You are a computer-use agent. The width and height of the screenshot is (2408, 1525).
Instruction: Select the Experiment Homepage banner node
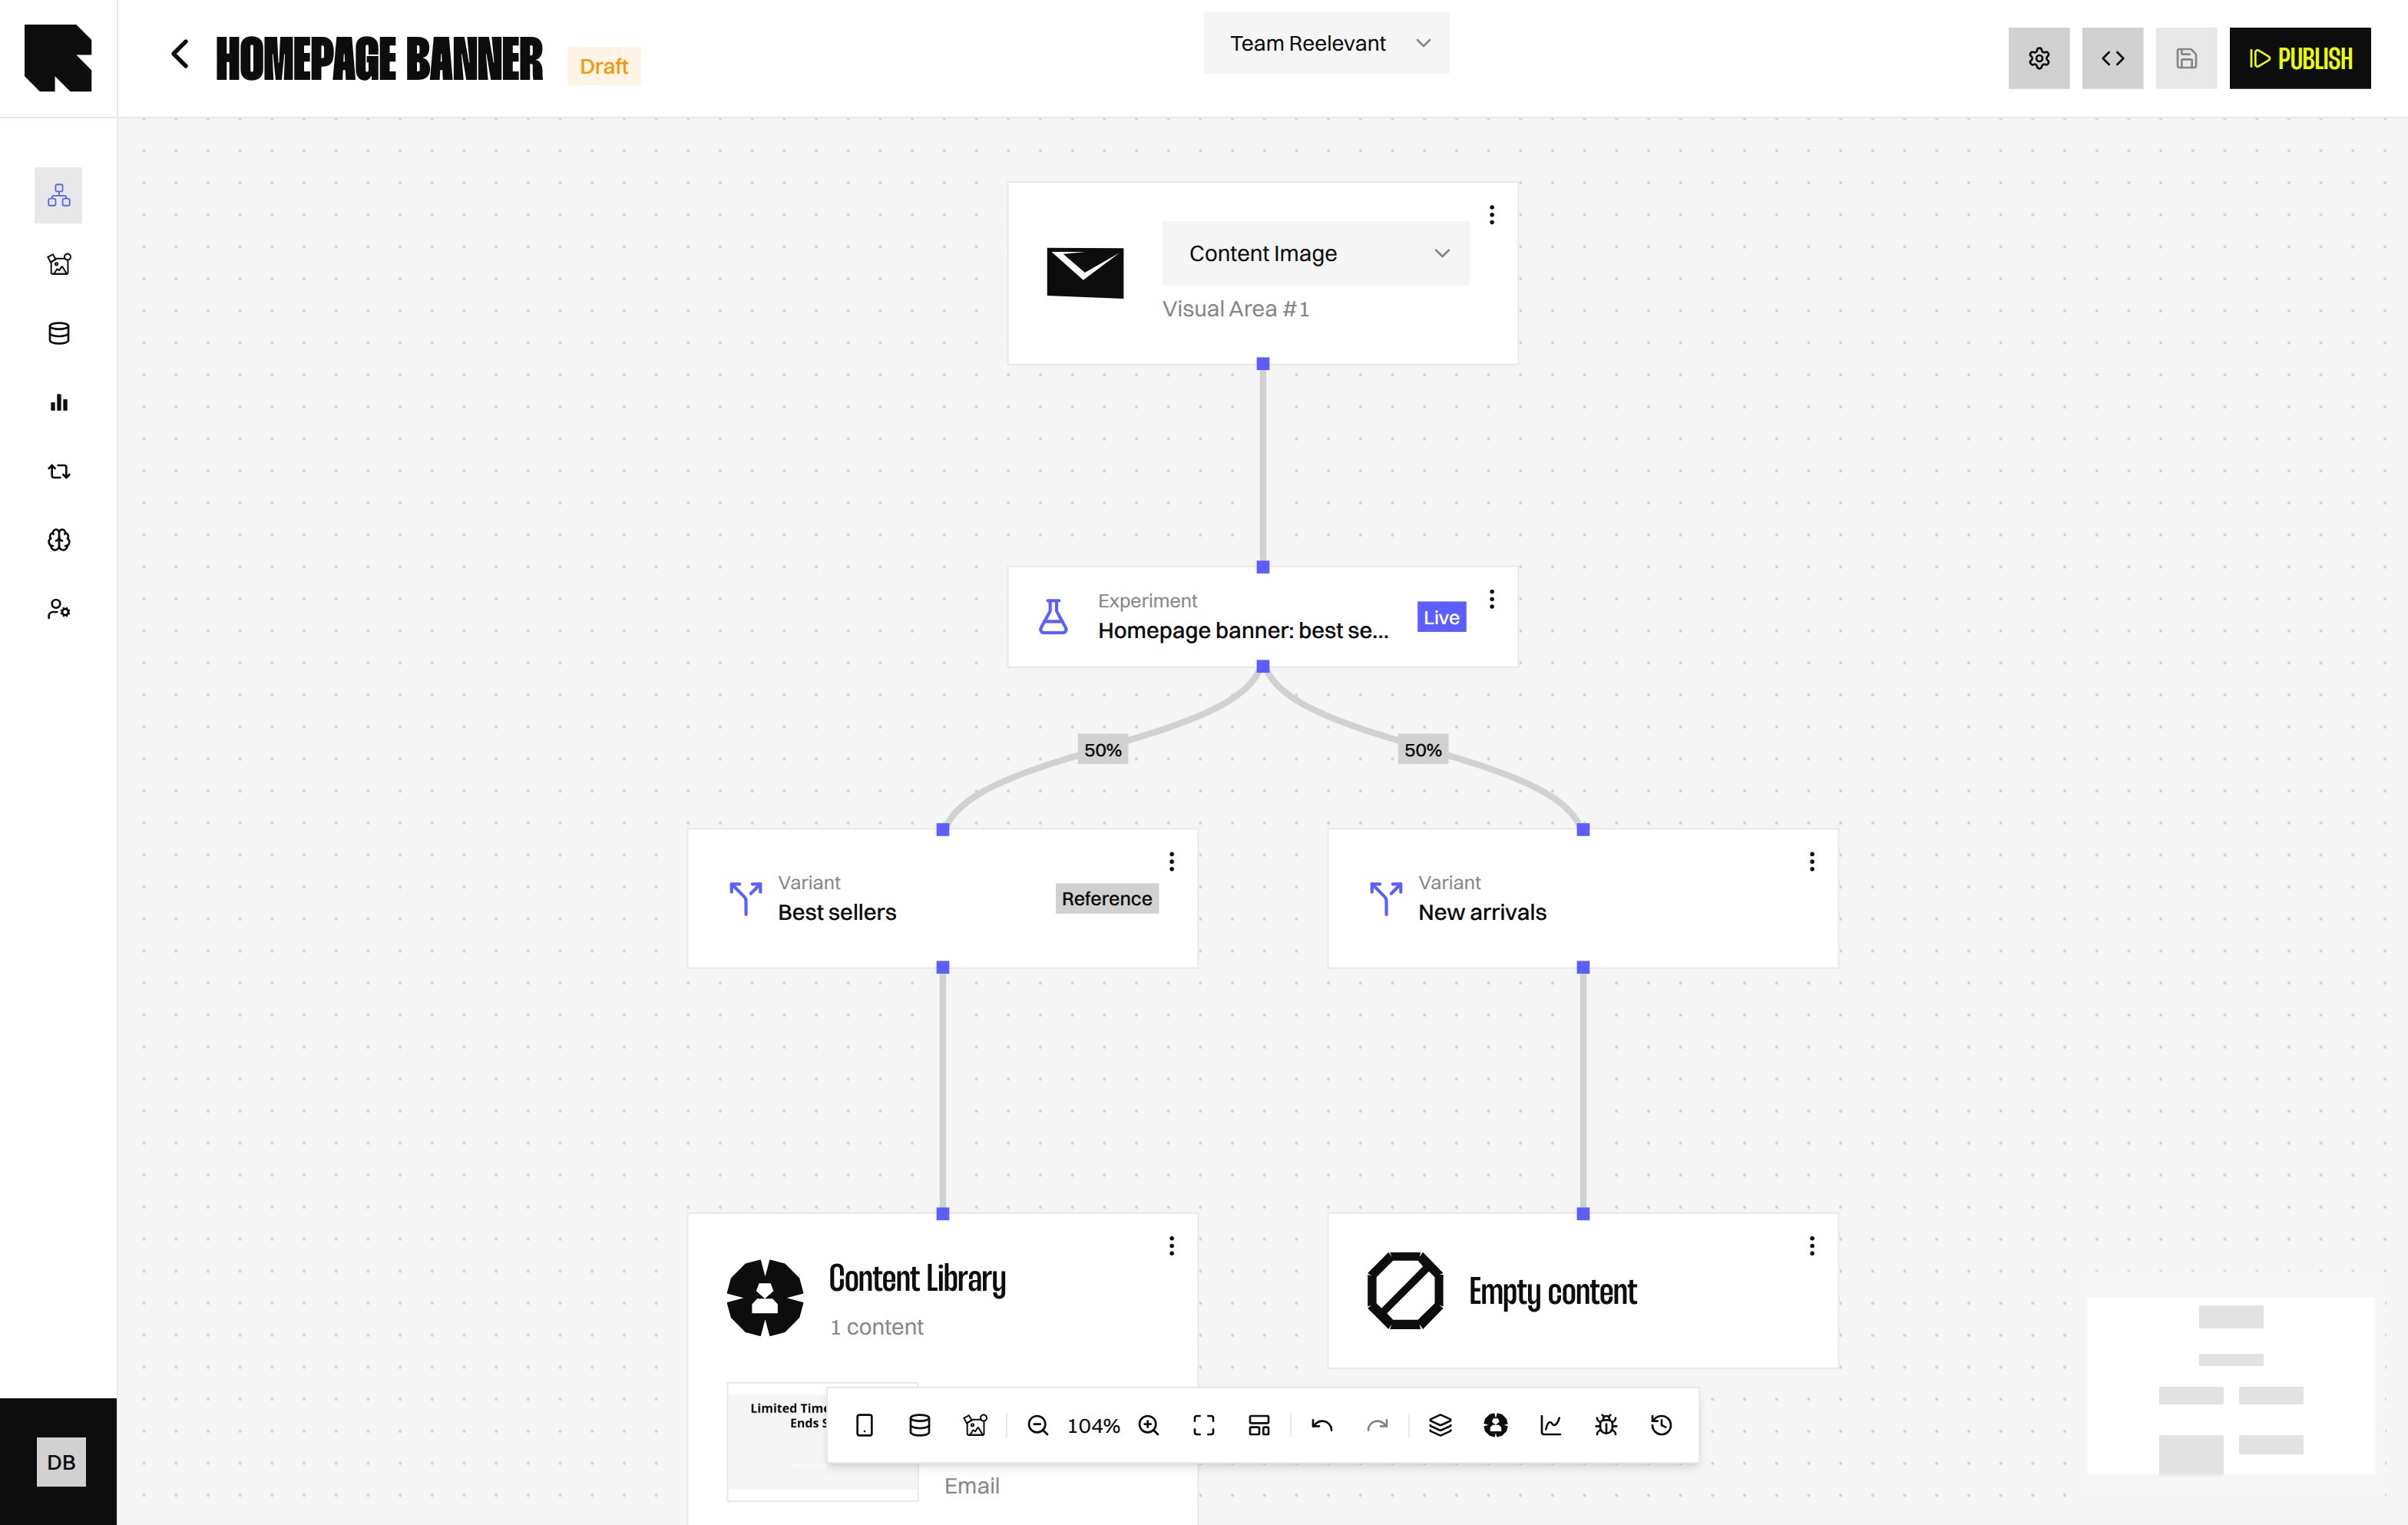(1263, 617)
